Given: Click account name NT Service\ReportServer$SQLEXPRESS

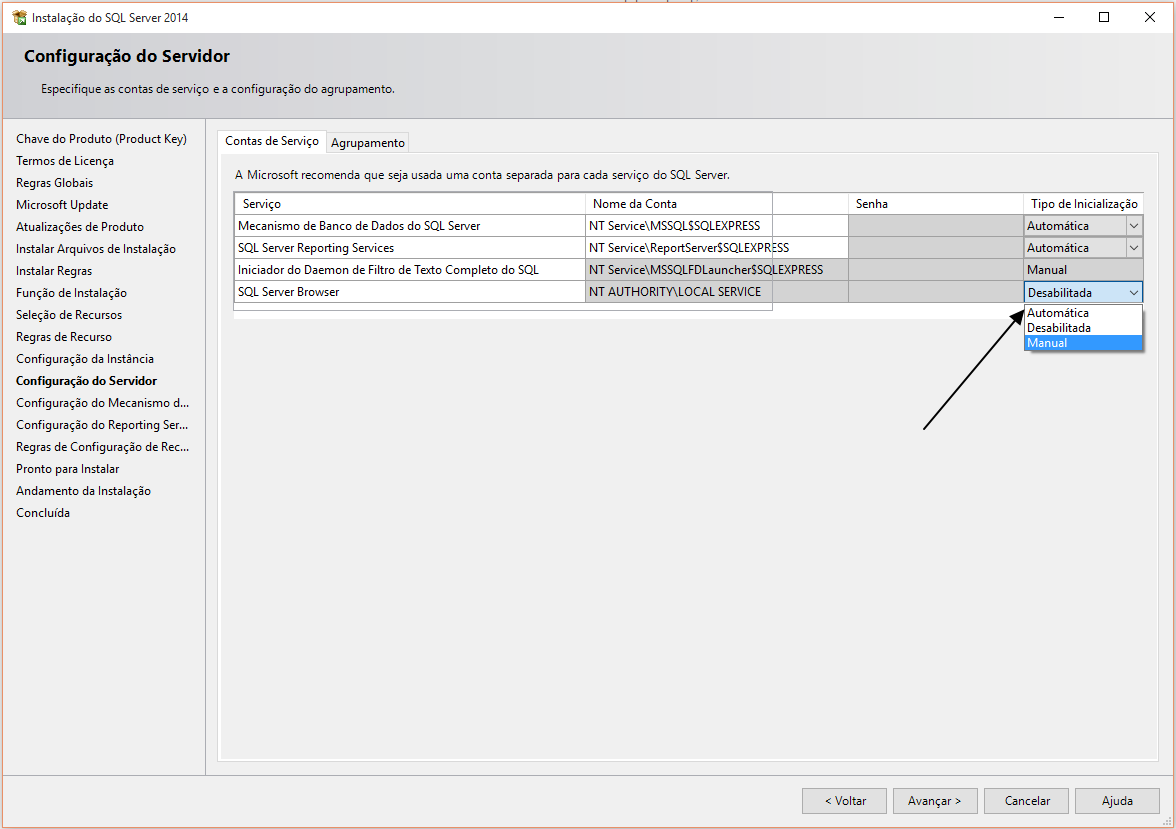Looking at the screenshot, I should pyautogui.click(x=716, y=248).
